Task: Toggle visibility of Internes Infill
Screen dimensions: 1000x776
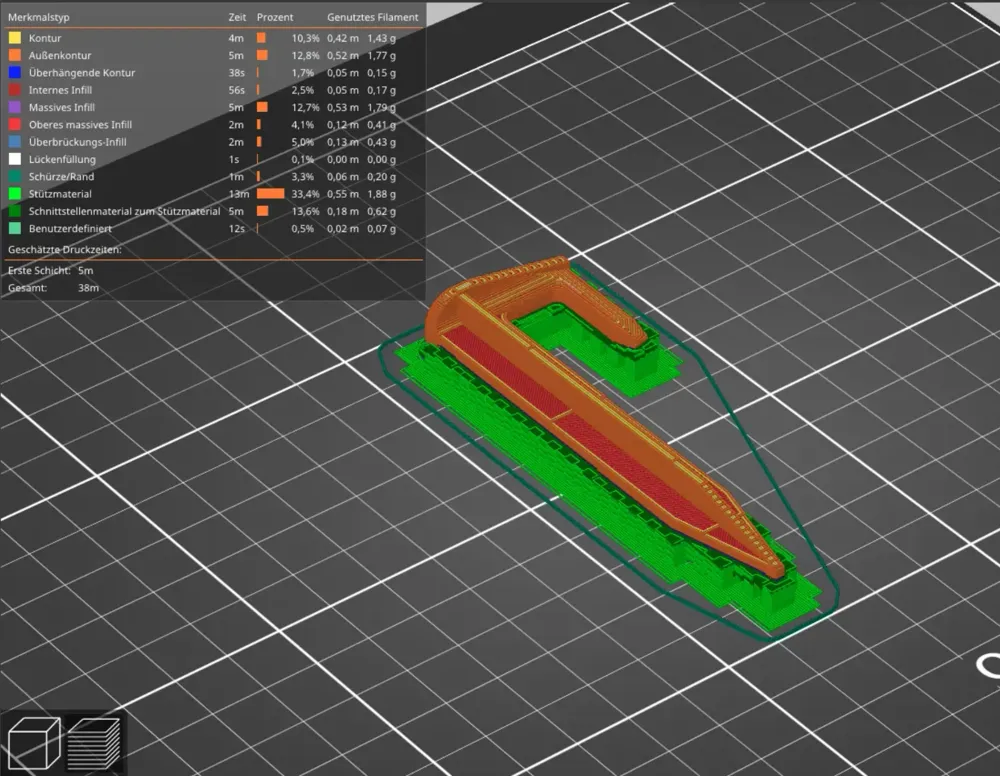Action: 14,89
